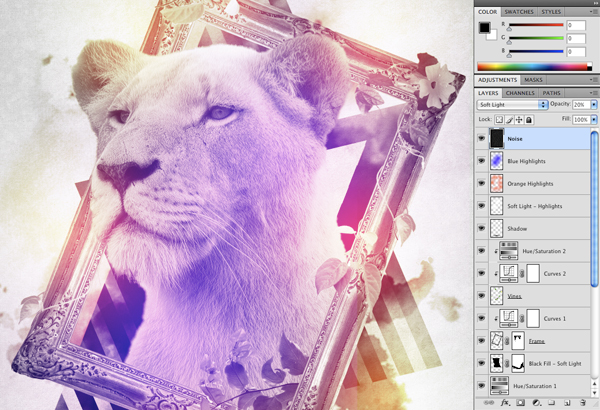Image resolution: width=600 pixels, height=410 pixels.
Task: Hide the Orange Highlights layer
Action: coord(481,184)
